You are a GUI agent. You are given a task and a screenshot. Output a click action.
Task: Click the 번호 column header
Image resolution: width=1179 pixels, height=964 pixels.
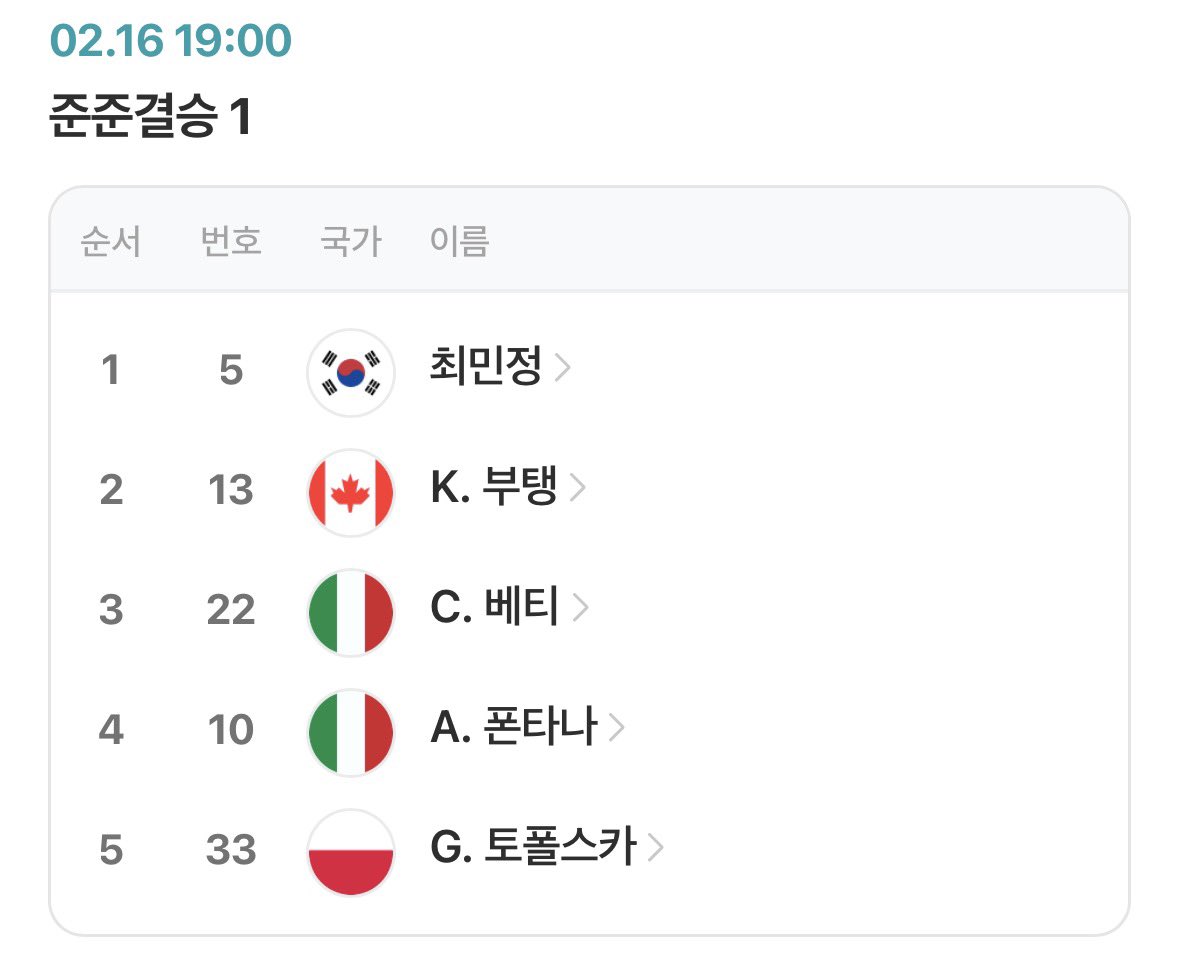coord(231,242)
